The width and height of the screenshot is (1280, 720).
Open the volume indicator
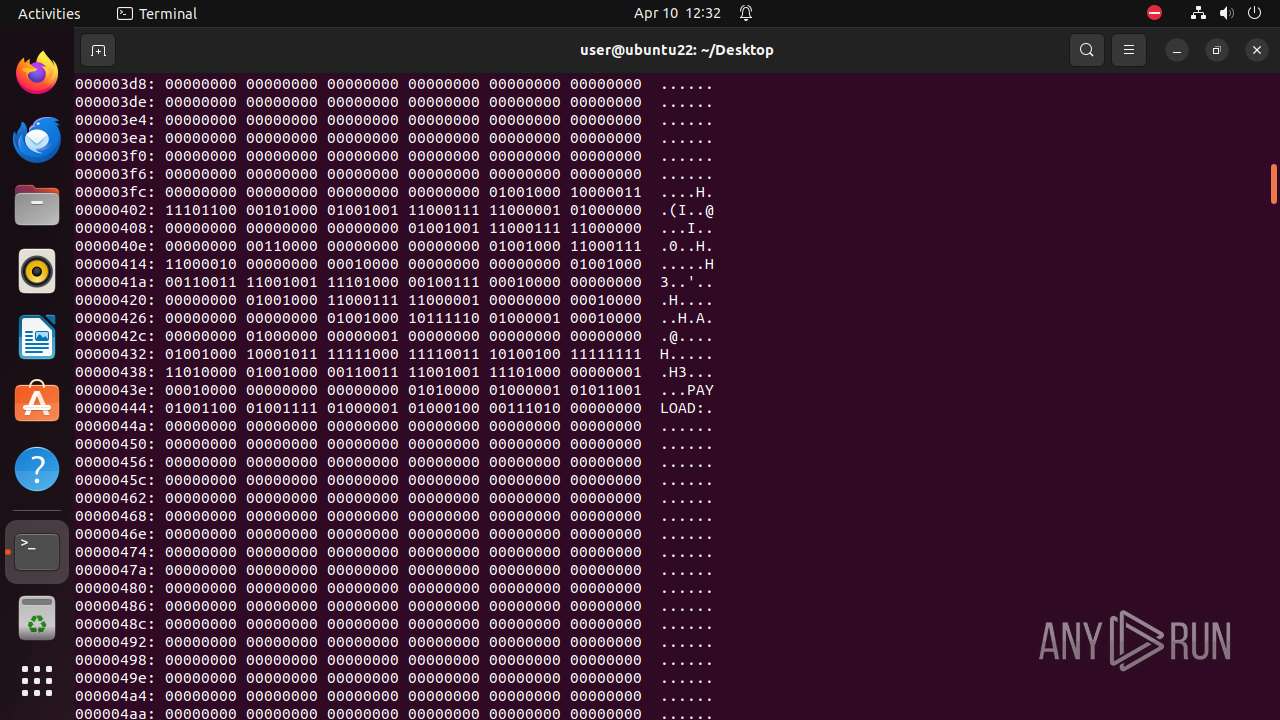coord(1227,13)
